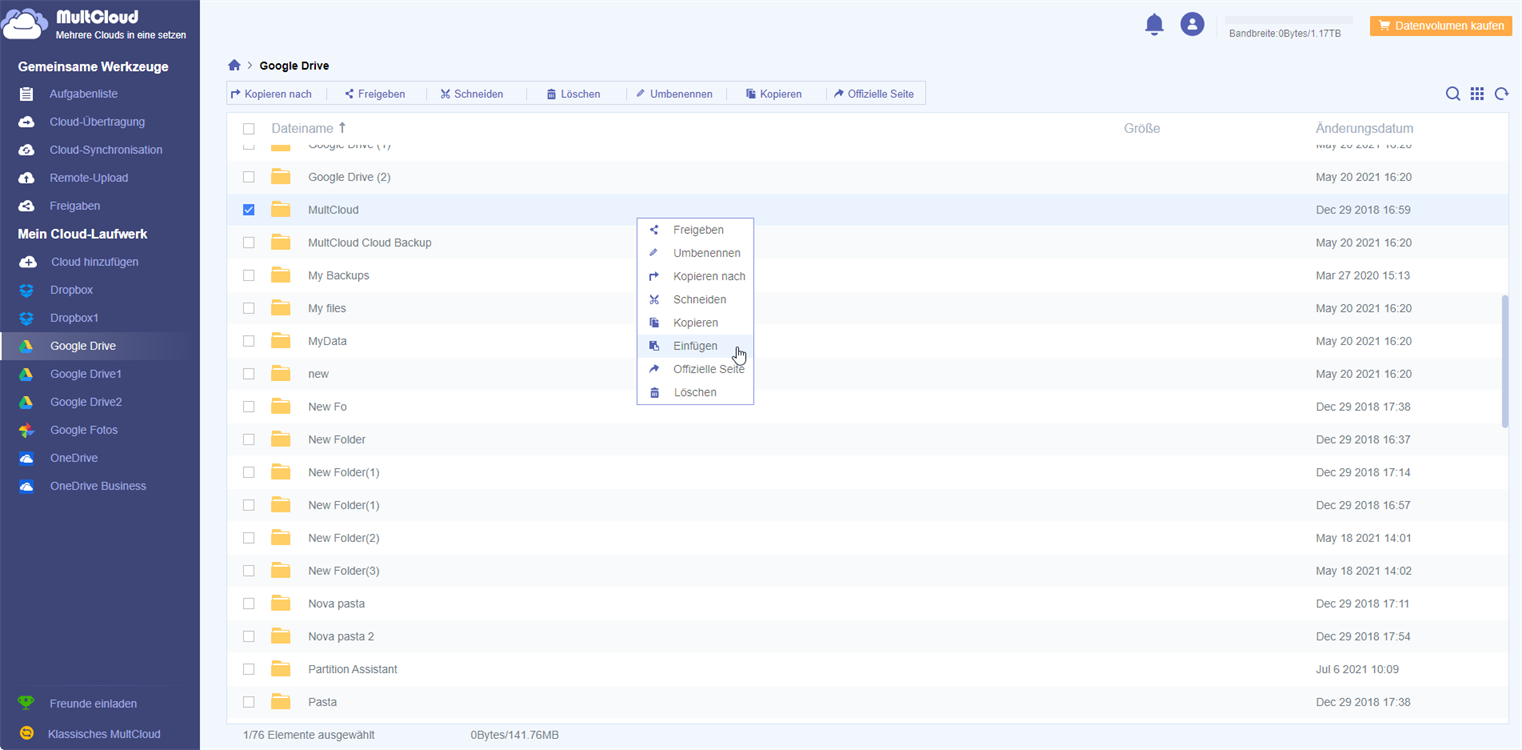The width and height of the screenshot is (1522, 750).
Task: Click the Datenvolumen kaufen button
Action: pos(1441,26)
